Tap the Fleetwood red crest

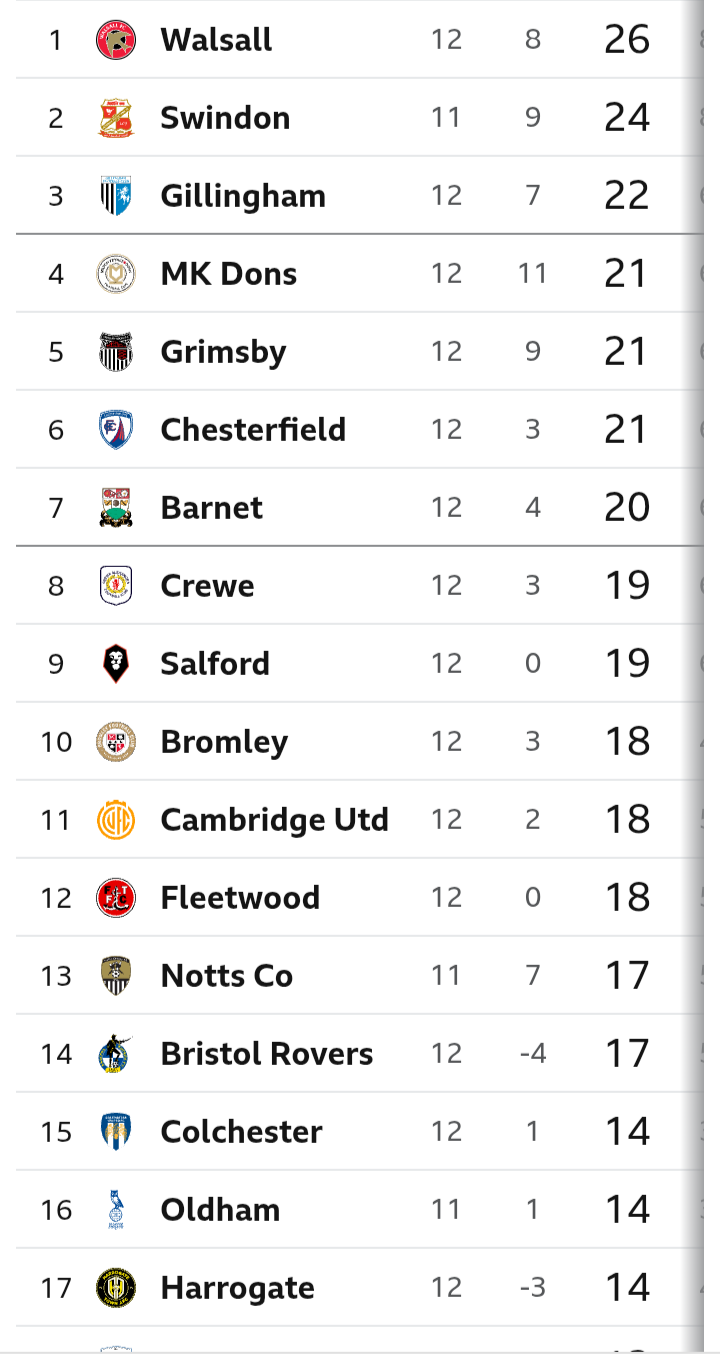pos(116,898)
